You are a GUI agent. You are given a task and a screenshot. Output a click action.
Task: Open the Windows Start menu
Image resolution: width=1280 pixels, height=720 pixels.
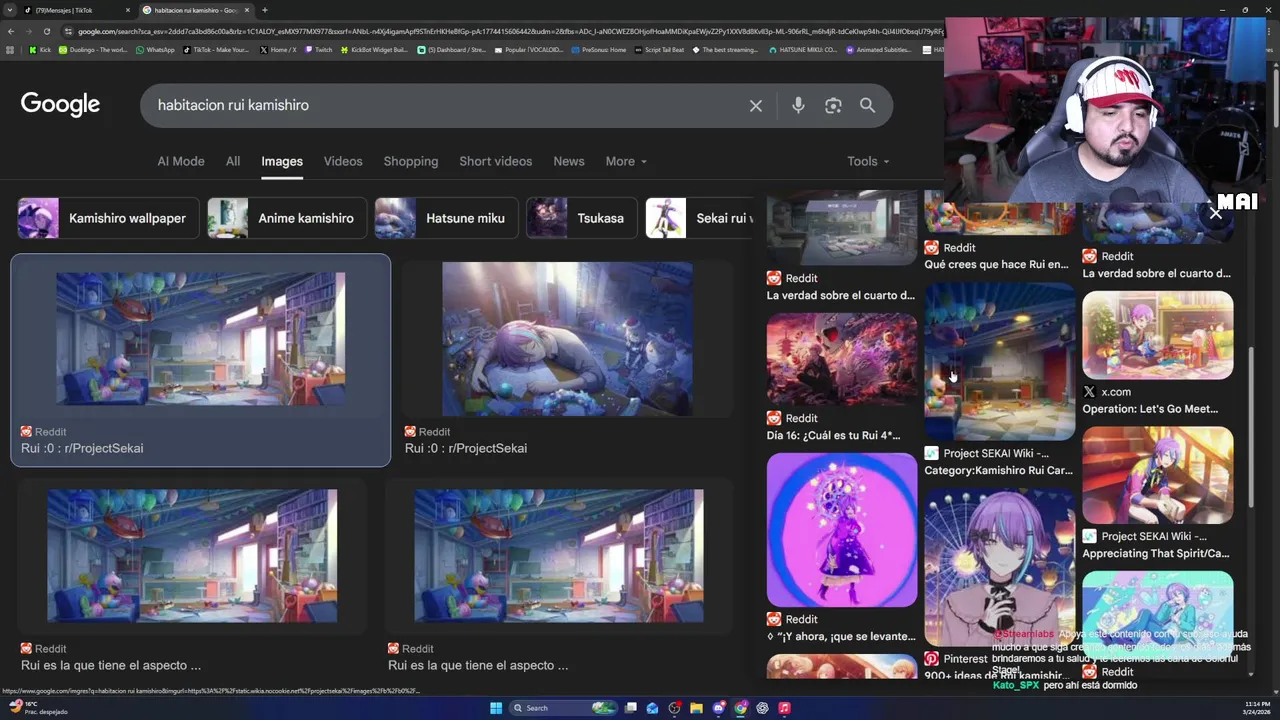click(496, 708)
